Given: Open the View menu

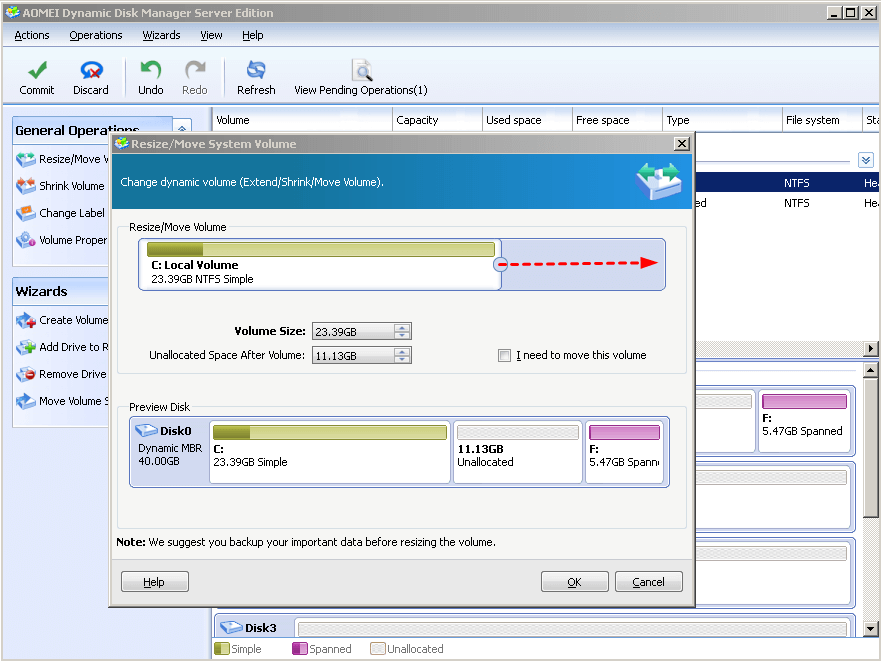Looking at the screenshot, I should pyautogui.click(x=211, y=35).
